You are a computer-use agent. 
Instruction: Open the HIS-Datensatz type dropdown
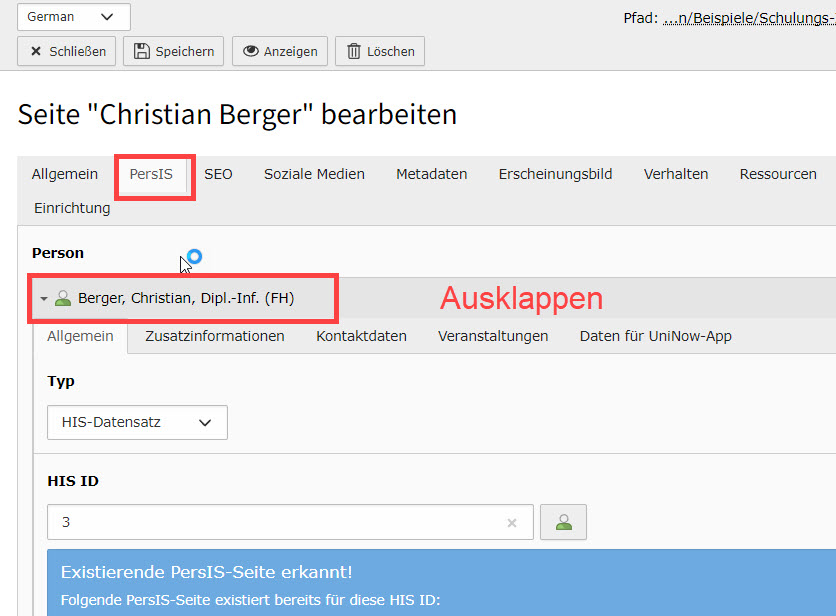[x=137, y=422]
